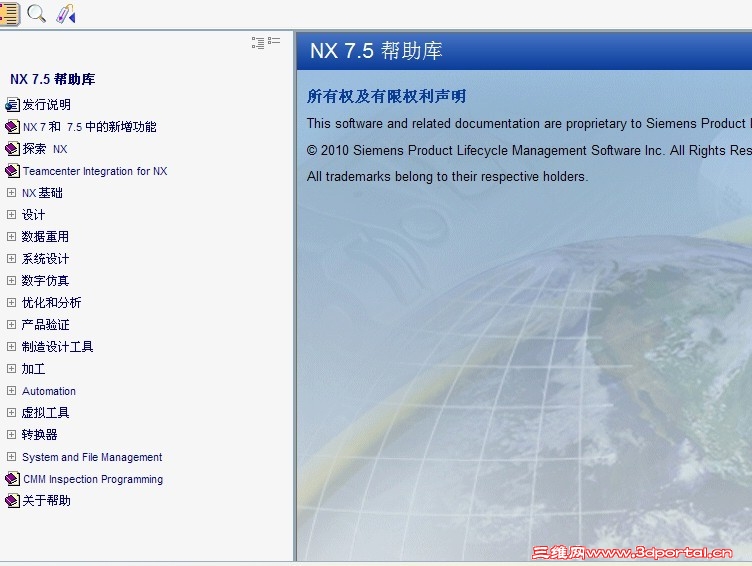
Task: Open the index pencil icon in toolbar
Action: click(66, 14)
